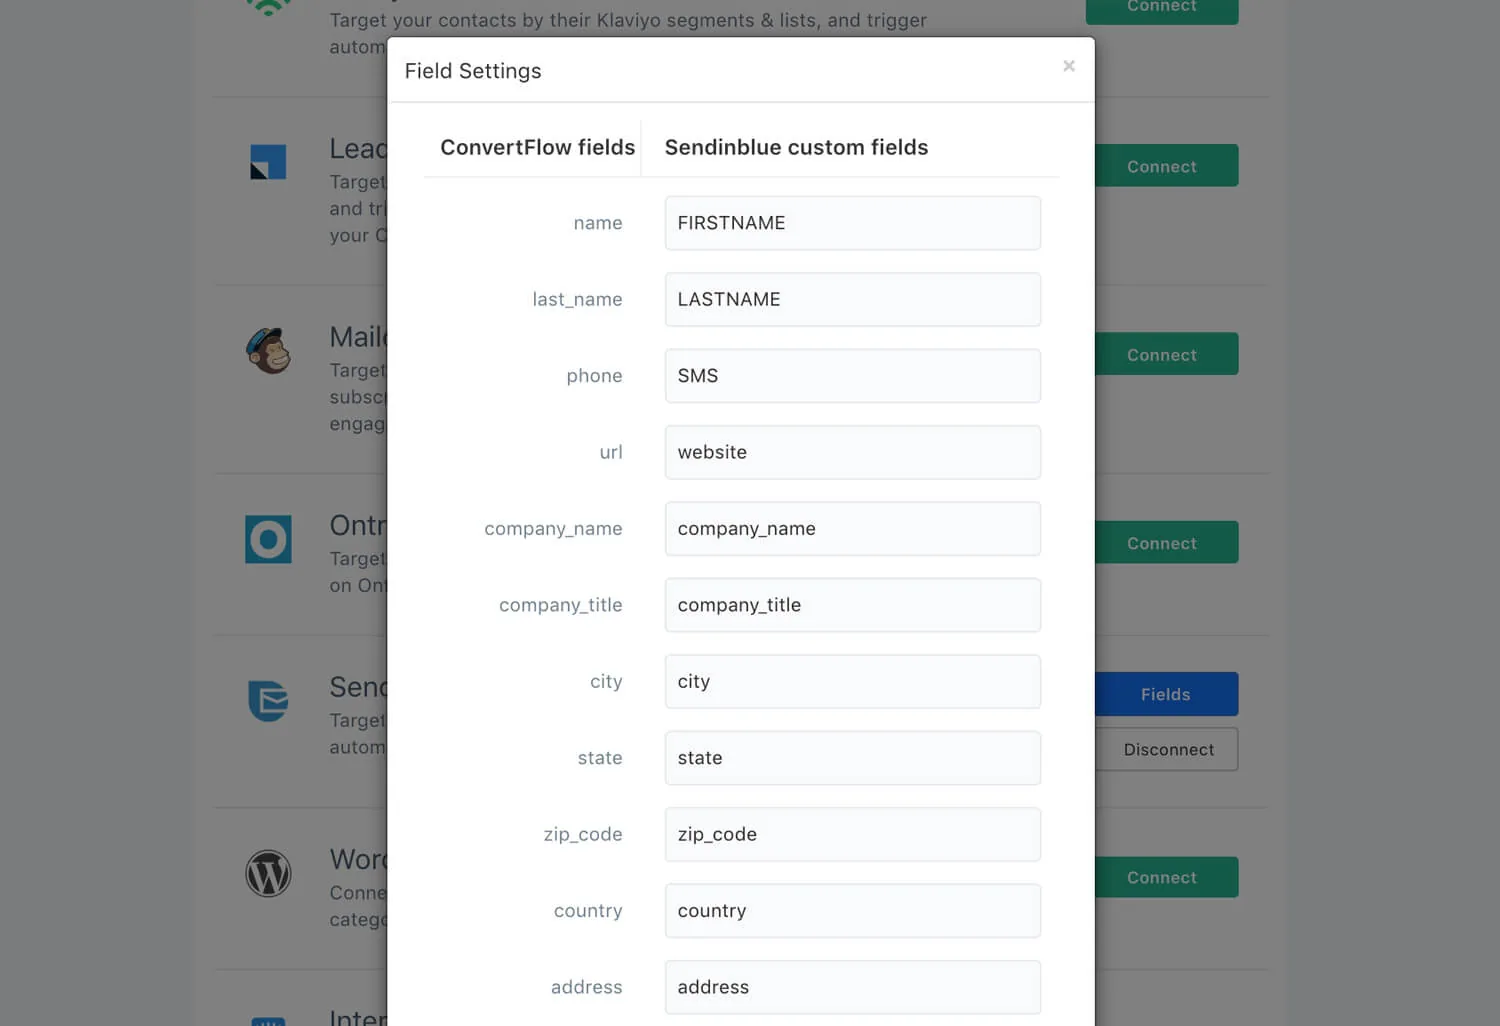Connect the Ontraport integration

click(x=1166, y=542)
